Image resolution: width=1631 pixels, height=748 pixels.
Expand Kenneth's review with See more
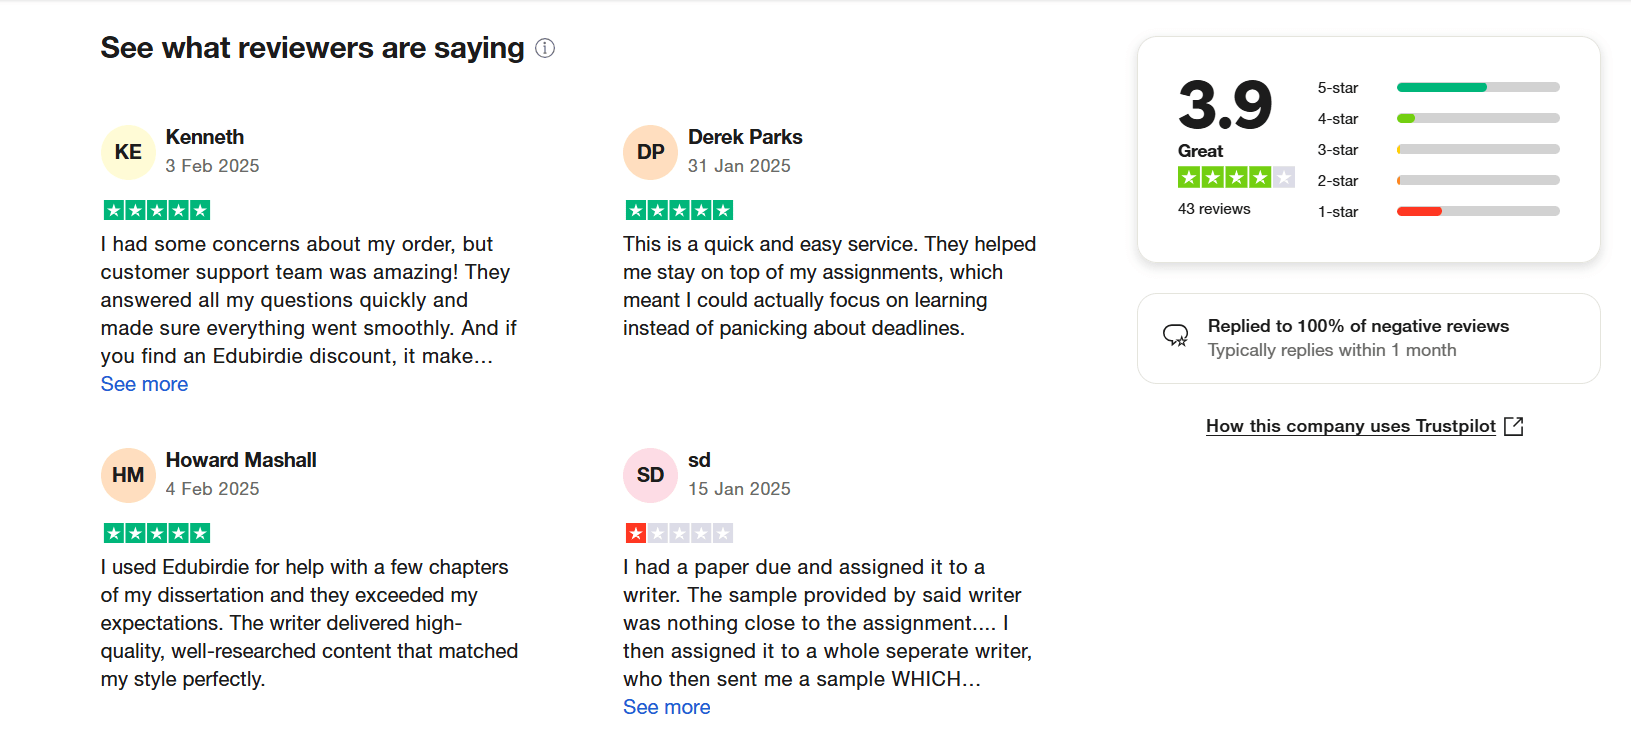point(144,384)
